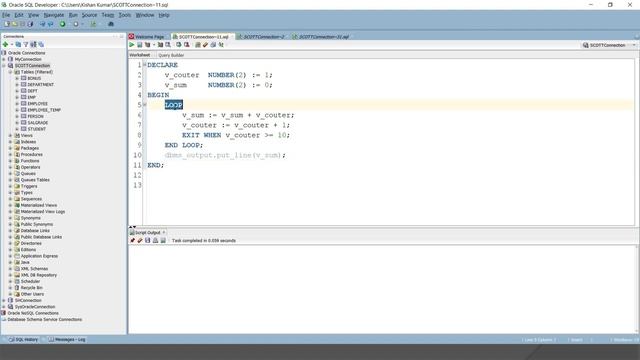This screenshot has height=360, width=640.
Task: Switch to the Welcome Page tab
Action: (147, 37)
